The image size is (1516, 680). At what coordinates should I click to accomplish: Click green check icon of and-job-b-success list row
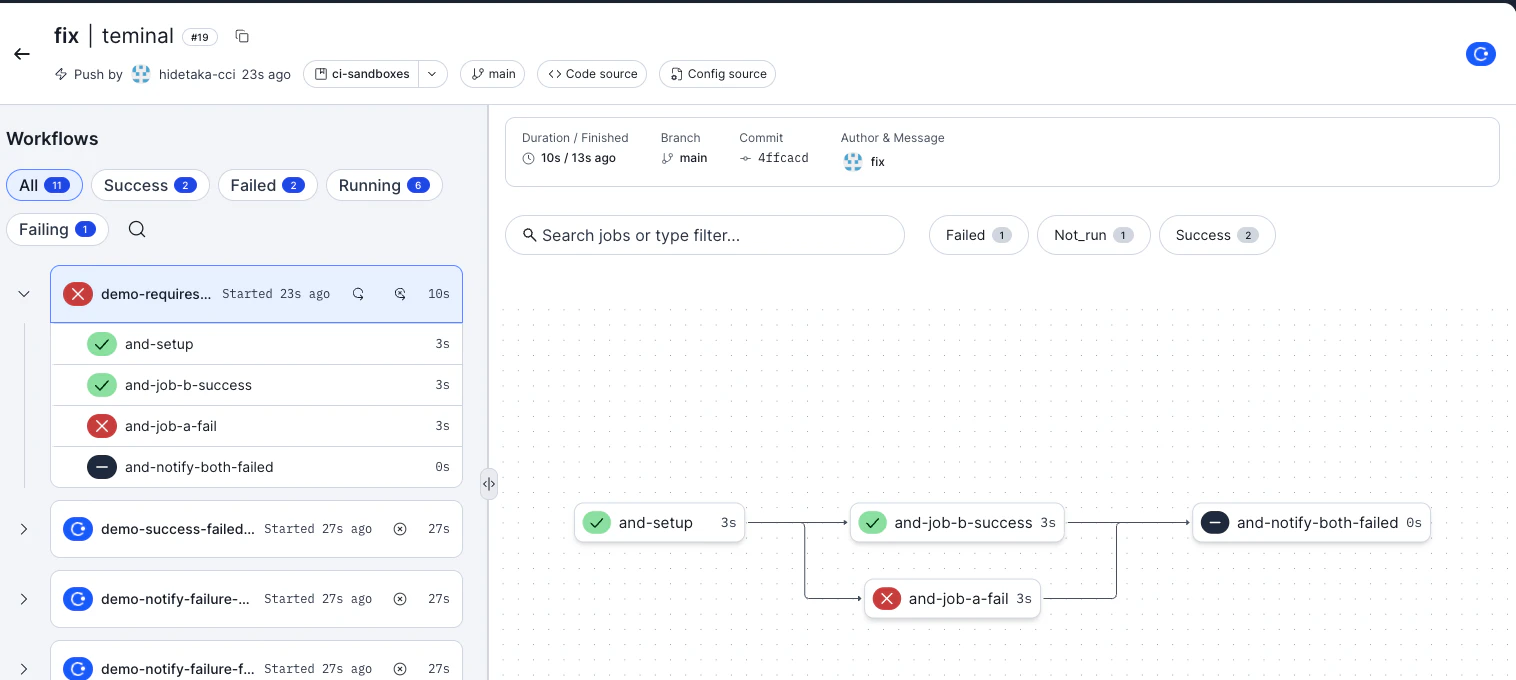click(102, 385)
